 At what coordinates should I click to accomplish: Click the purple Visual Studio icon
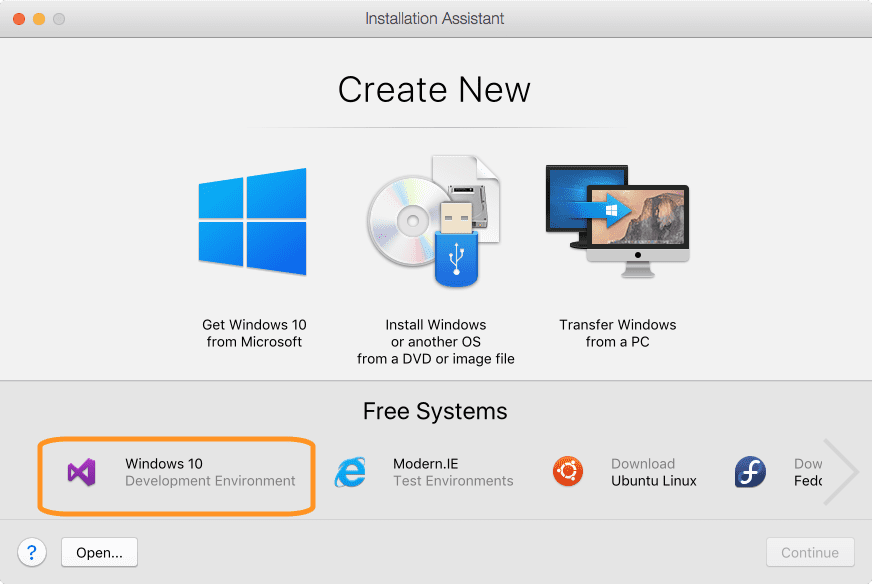tap(82, 472)
